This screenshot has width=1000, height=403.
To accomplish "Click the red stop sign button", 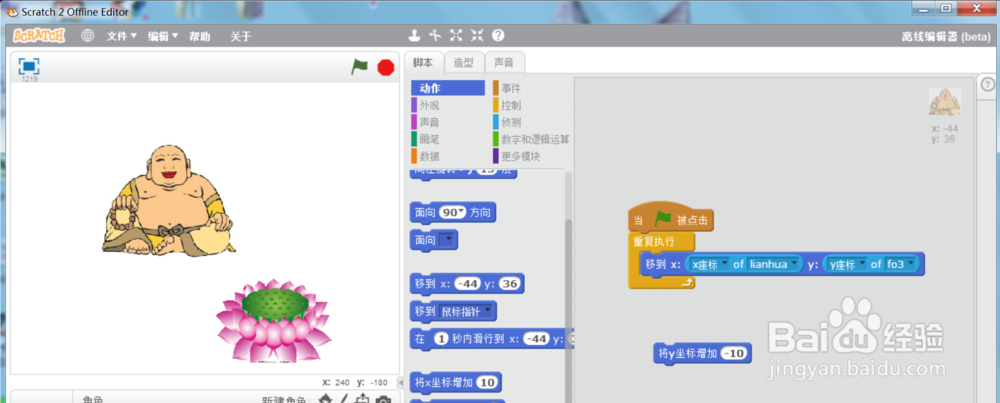I will pyautogui.click(x=386, y=67).
